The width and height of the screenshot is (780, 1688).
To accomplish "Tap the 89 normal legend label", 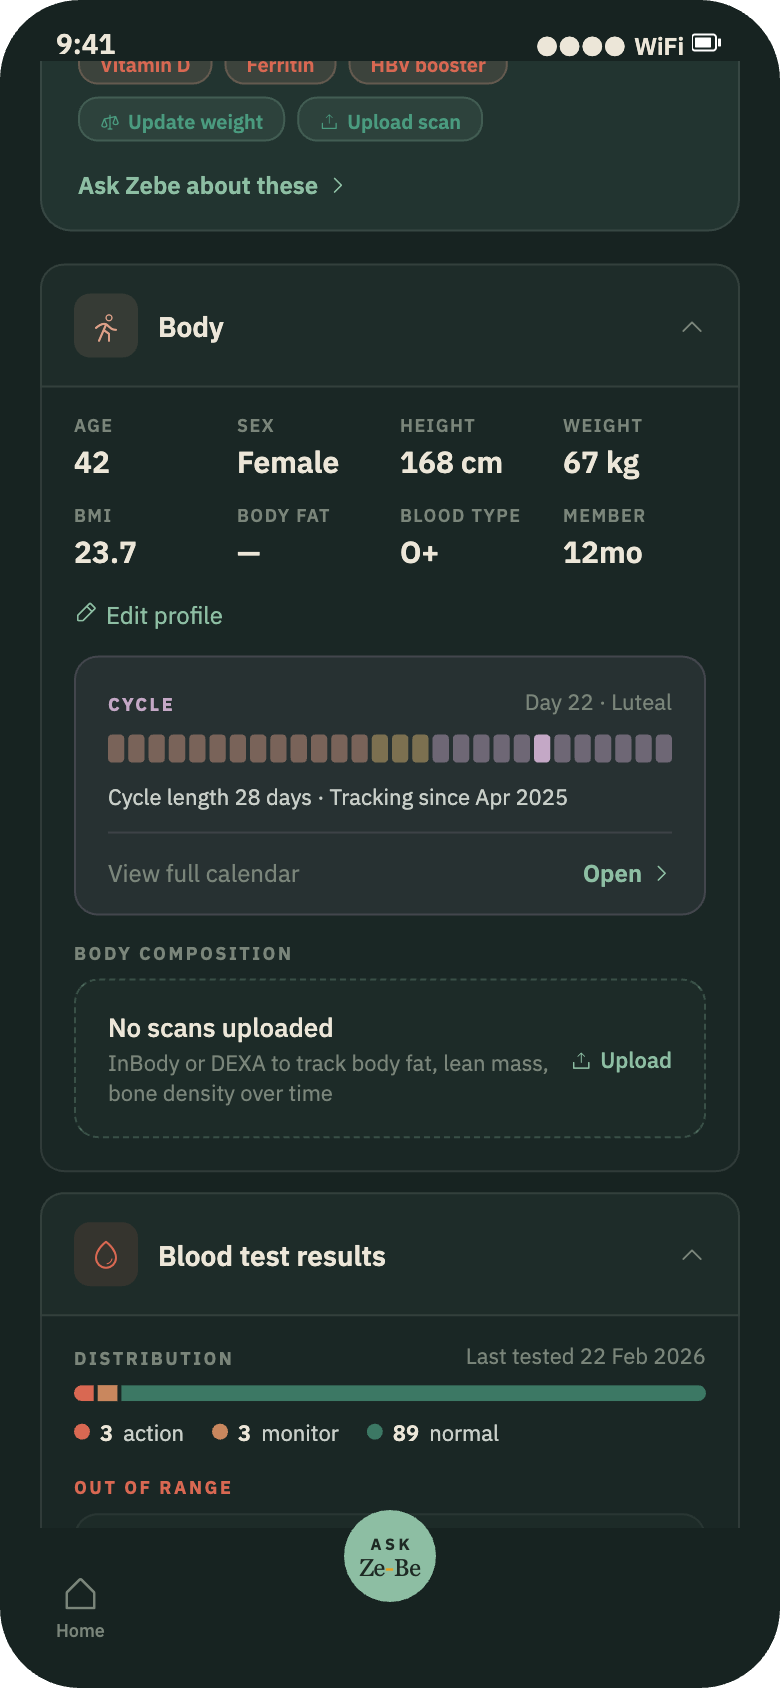I will [446, 1434].
